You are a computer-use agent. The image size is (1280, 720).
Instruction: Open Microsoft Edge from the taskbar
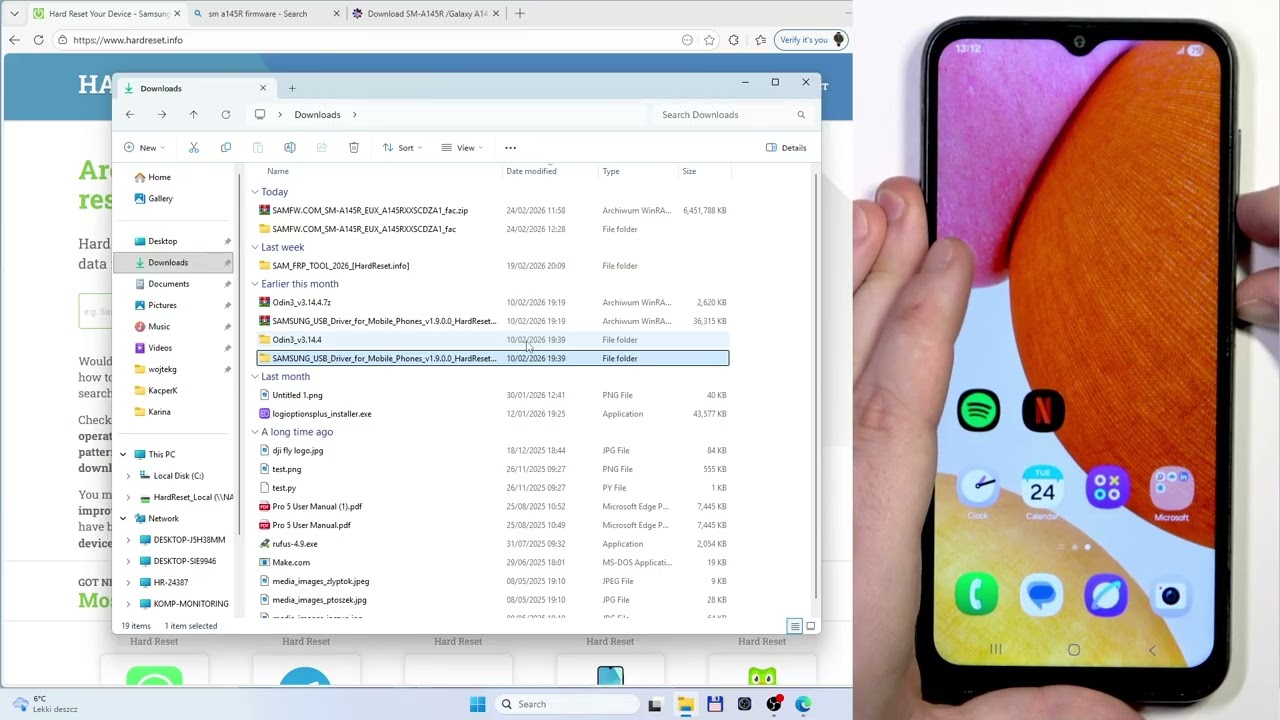(x=803, y=704)
